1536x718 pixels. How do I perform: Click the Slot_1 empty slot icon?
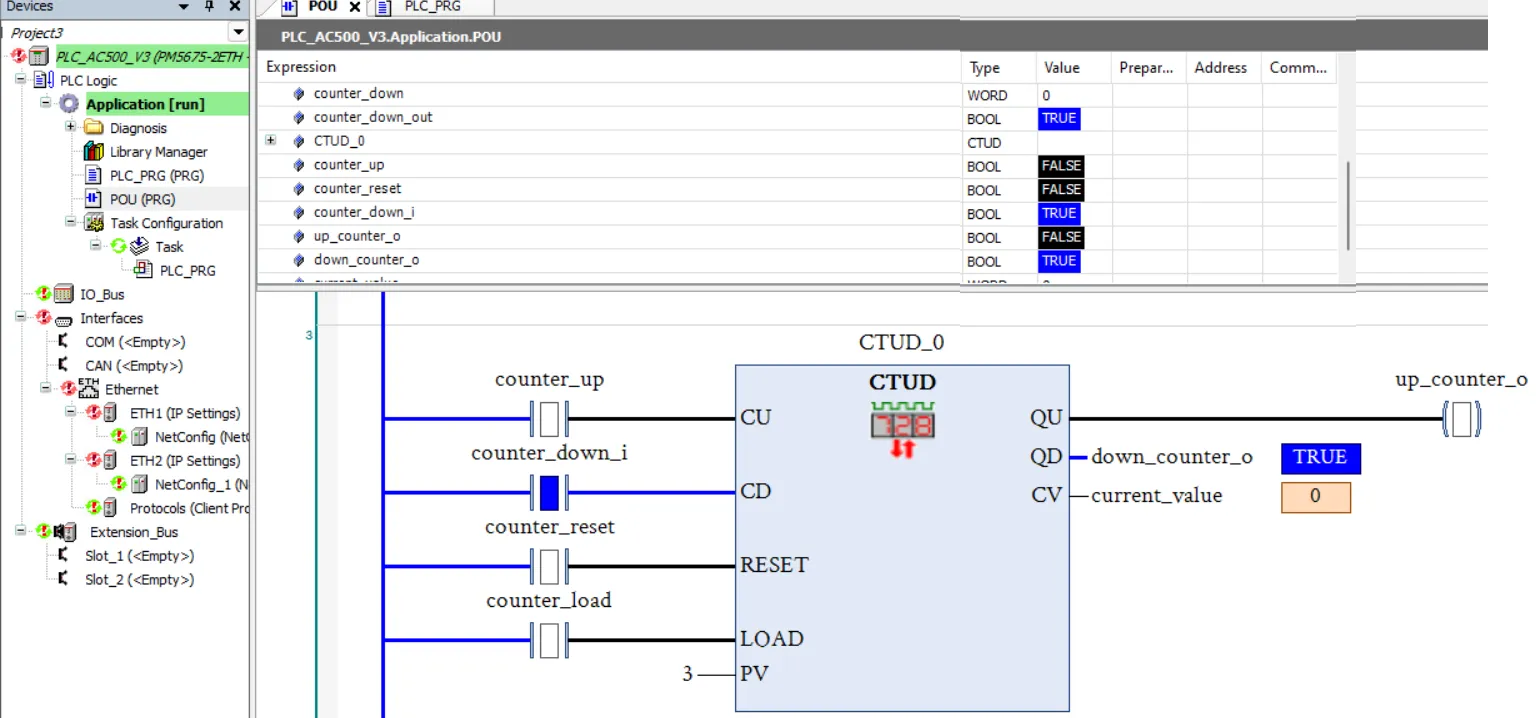click(x=63, y=555)
